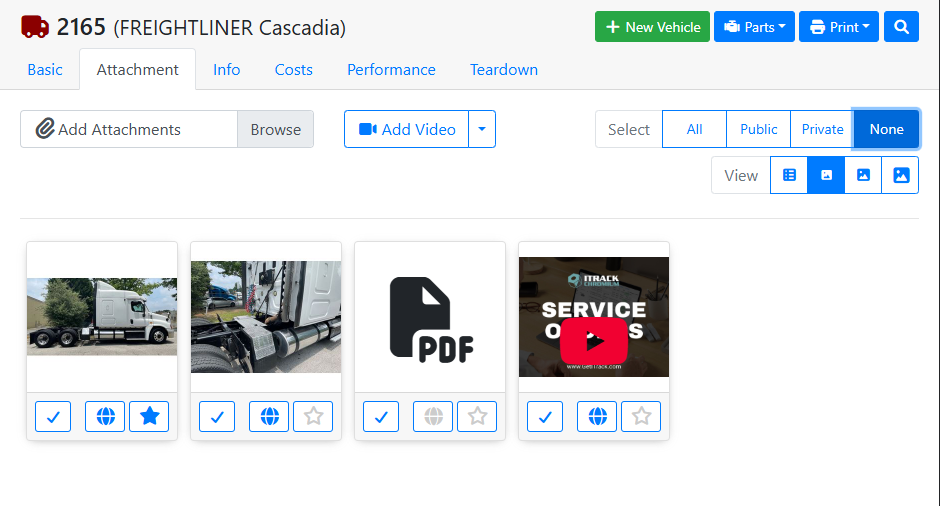Open the rear truck photo thumbnail
The image size is (940, 506).
[266, 317]
